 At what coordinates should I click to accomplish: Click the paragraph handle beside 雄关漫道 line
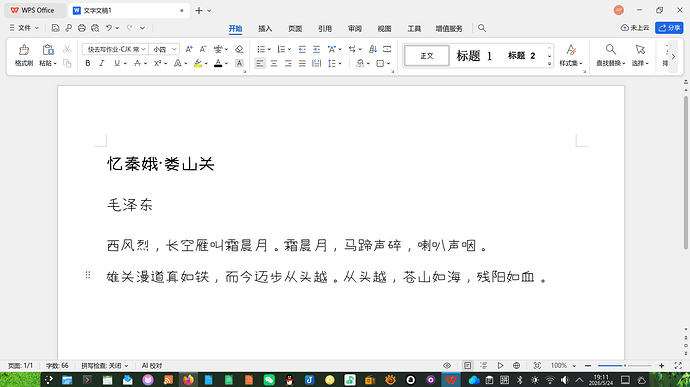pyautogui.click(x=88, y=275)
